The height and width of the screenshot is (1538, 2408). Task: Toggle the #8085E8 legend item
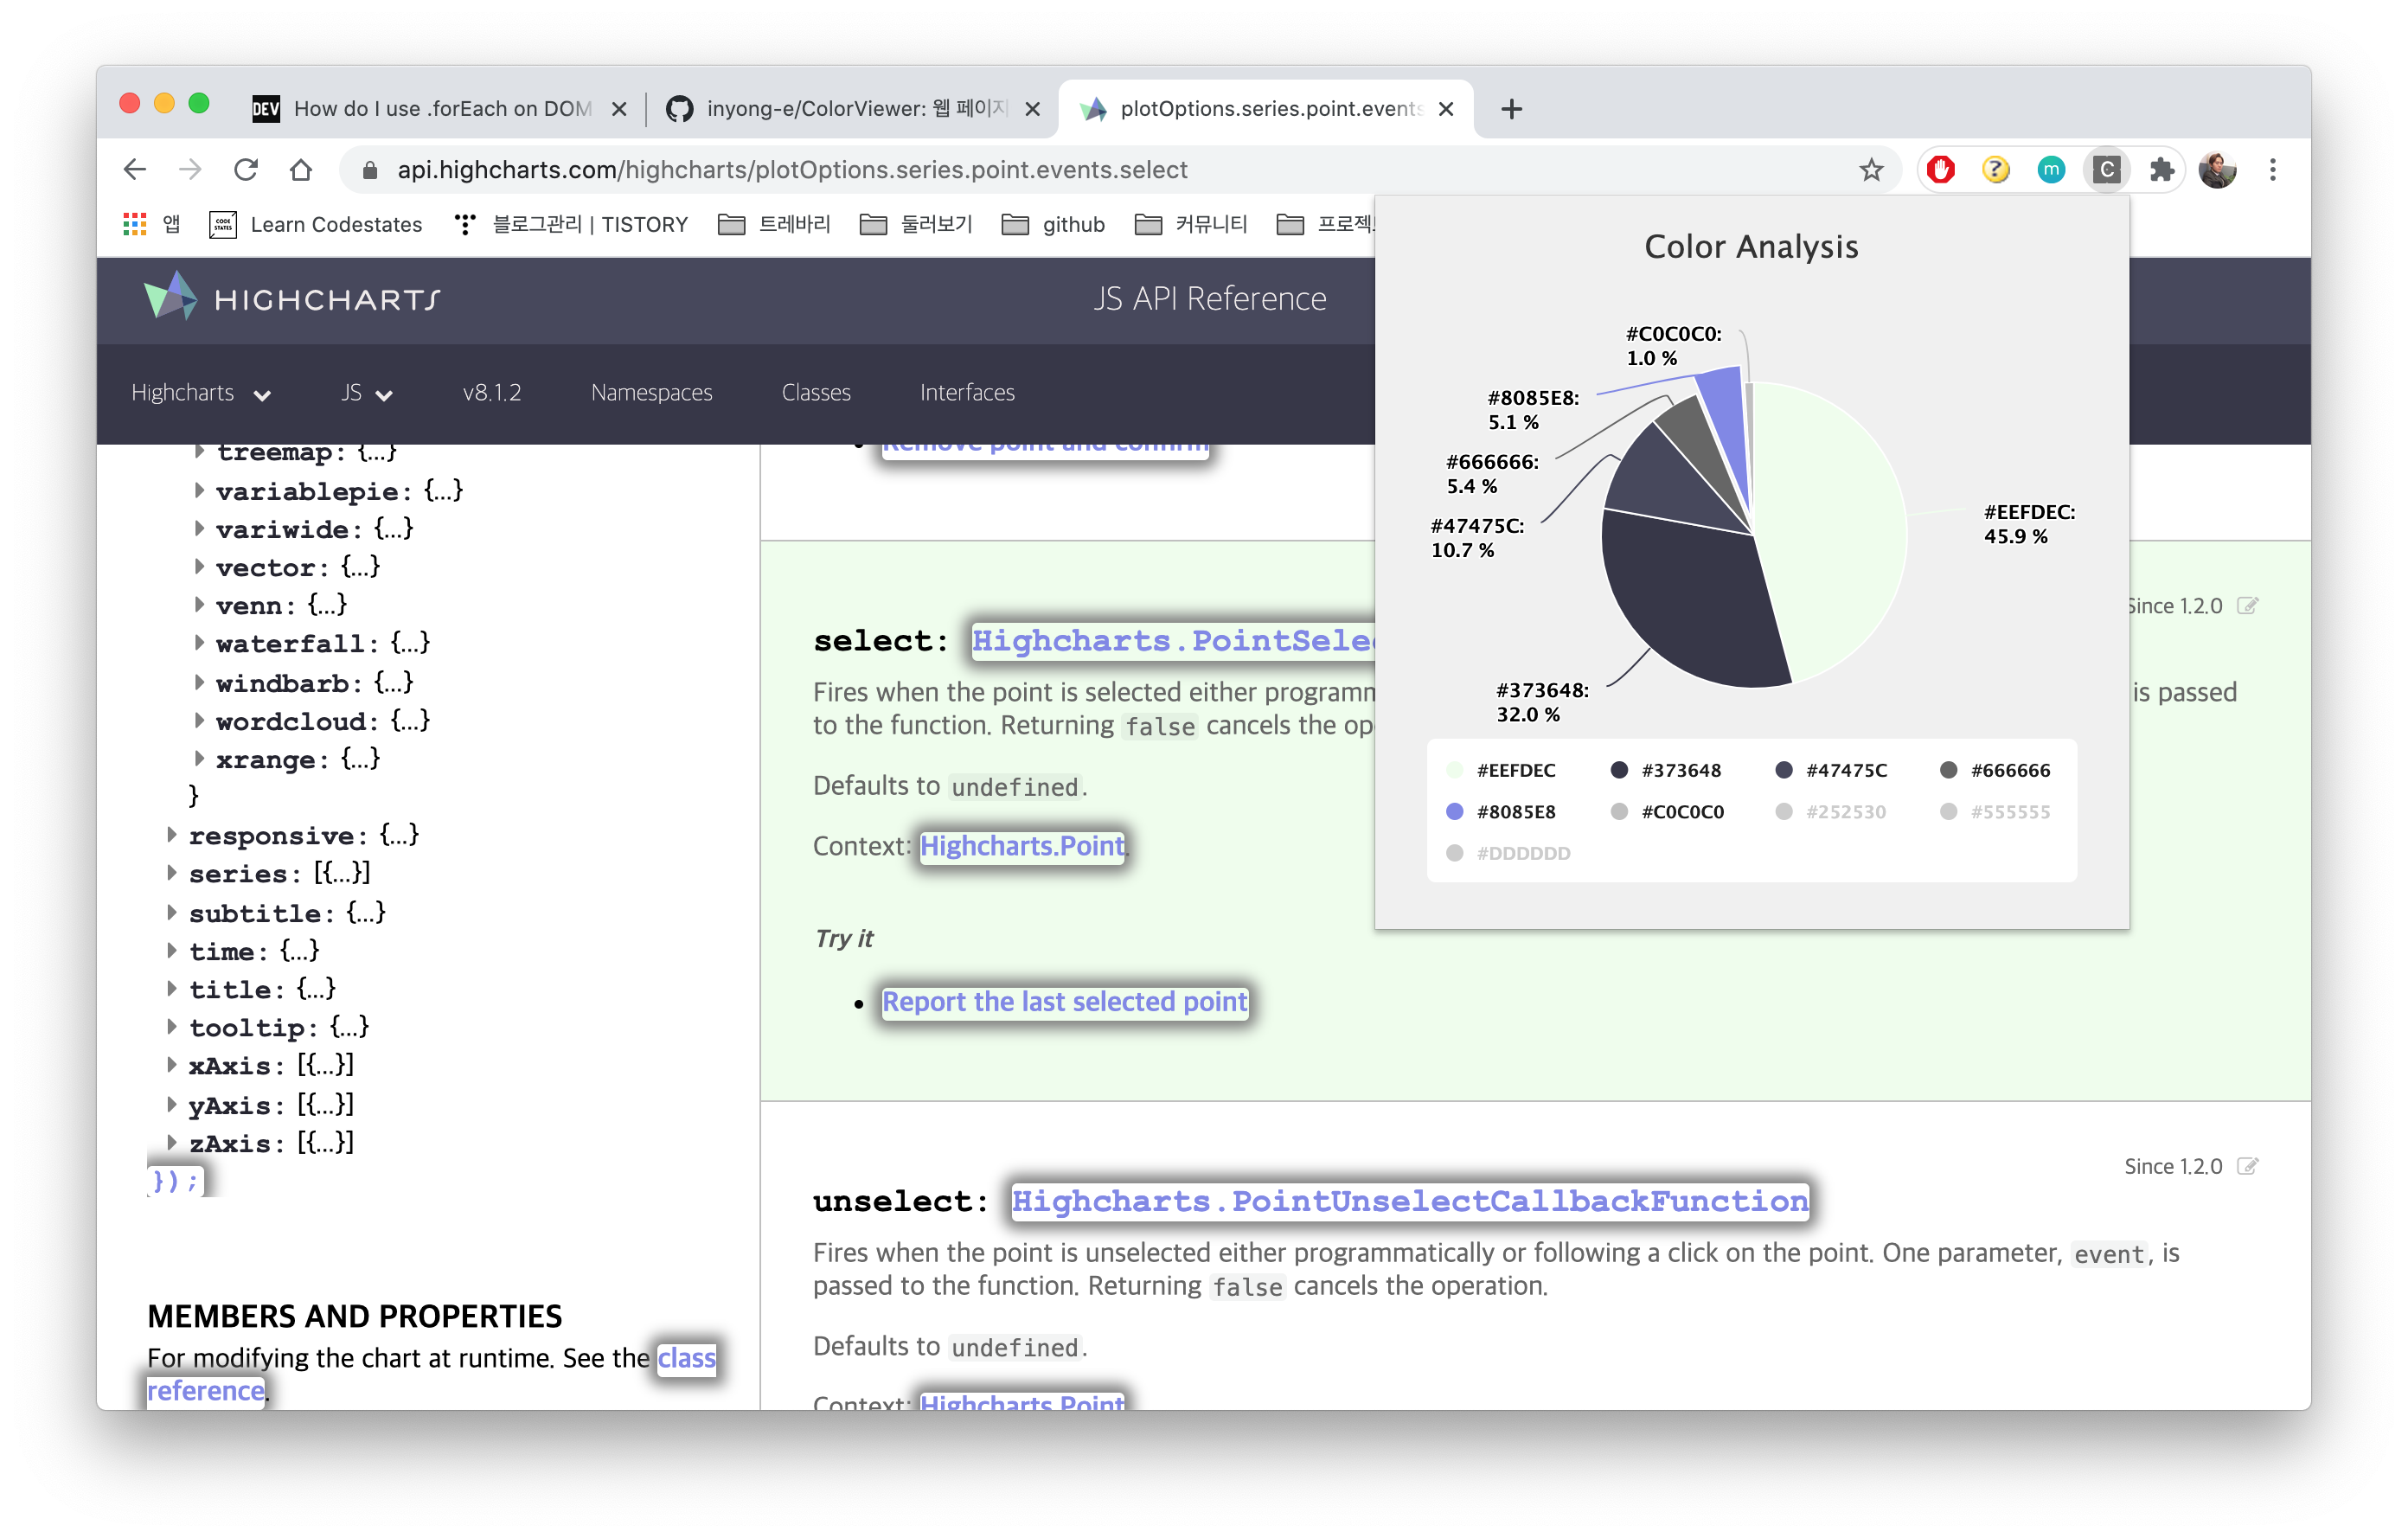[x=1501, y=811]
